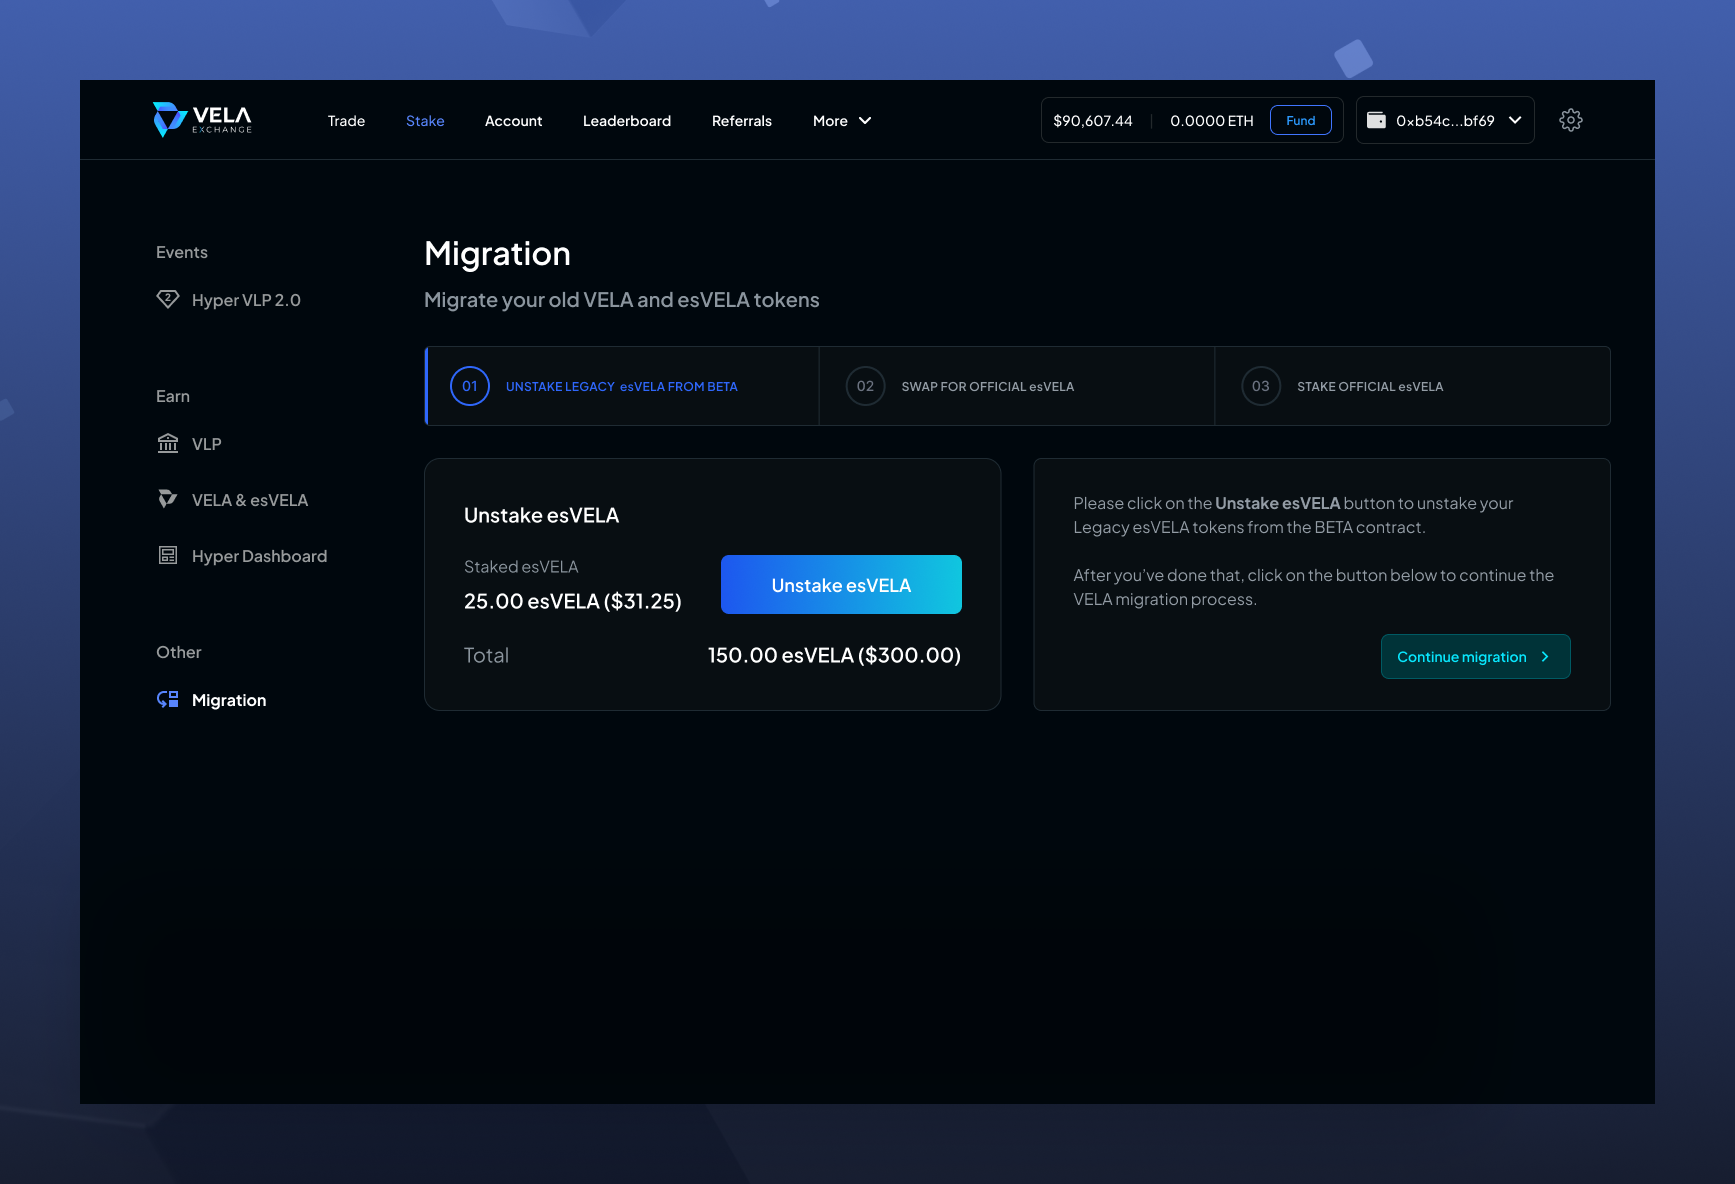Click the wallet card icon beside the address
The image size is (1735, 1184).
pyautogui.click(x=1377, y=119)
